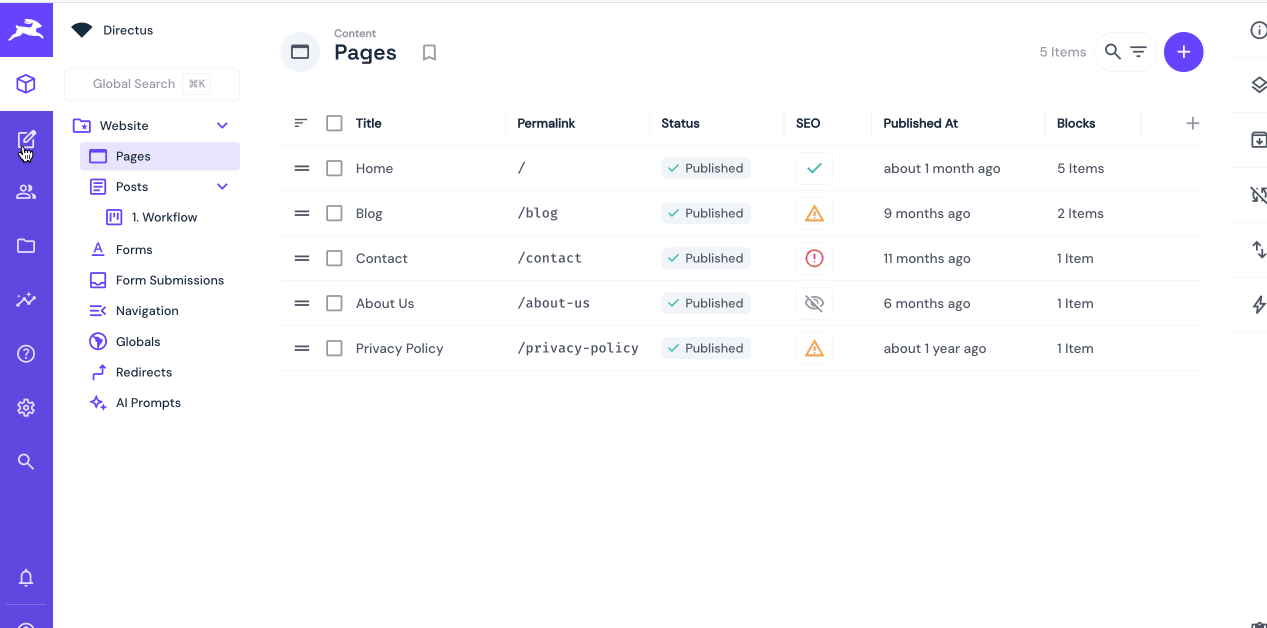Add a column with the plus icon
The height and width of the screenshot is (628, 1267).
pyautogui.click(x=1192, y=123)
